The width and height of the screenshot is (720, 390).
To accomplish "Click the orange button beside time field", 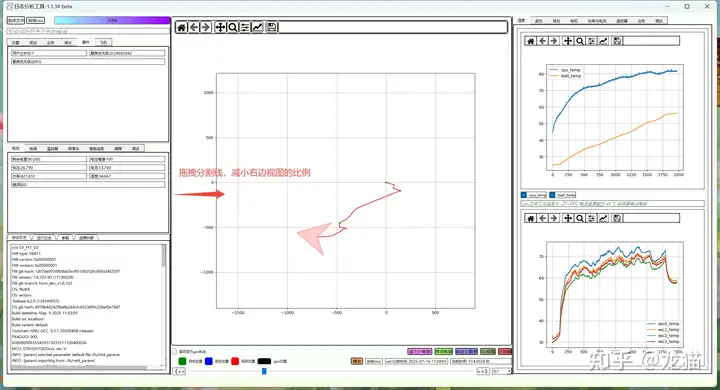I will 357,362.
